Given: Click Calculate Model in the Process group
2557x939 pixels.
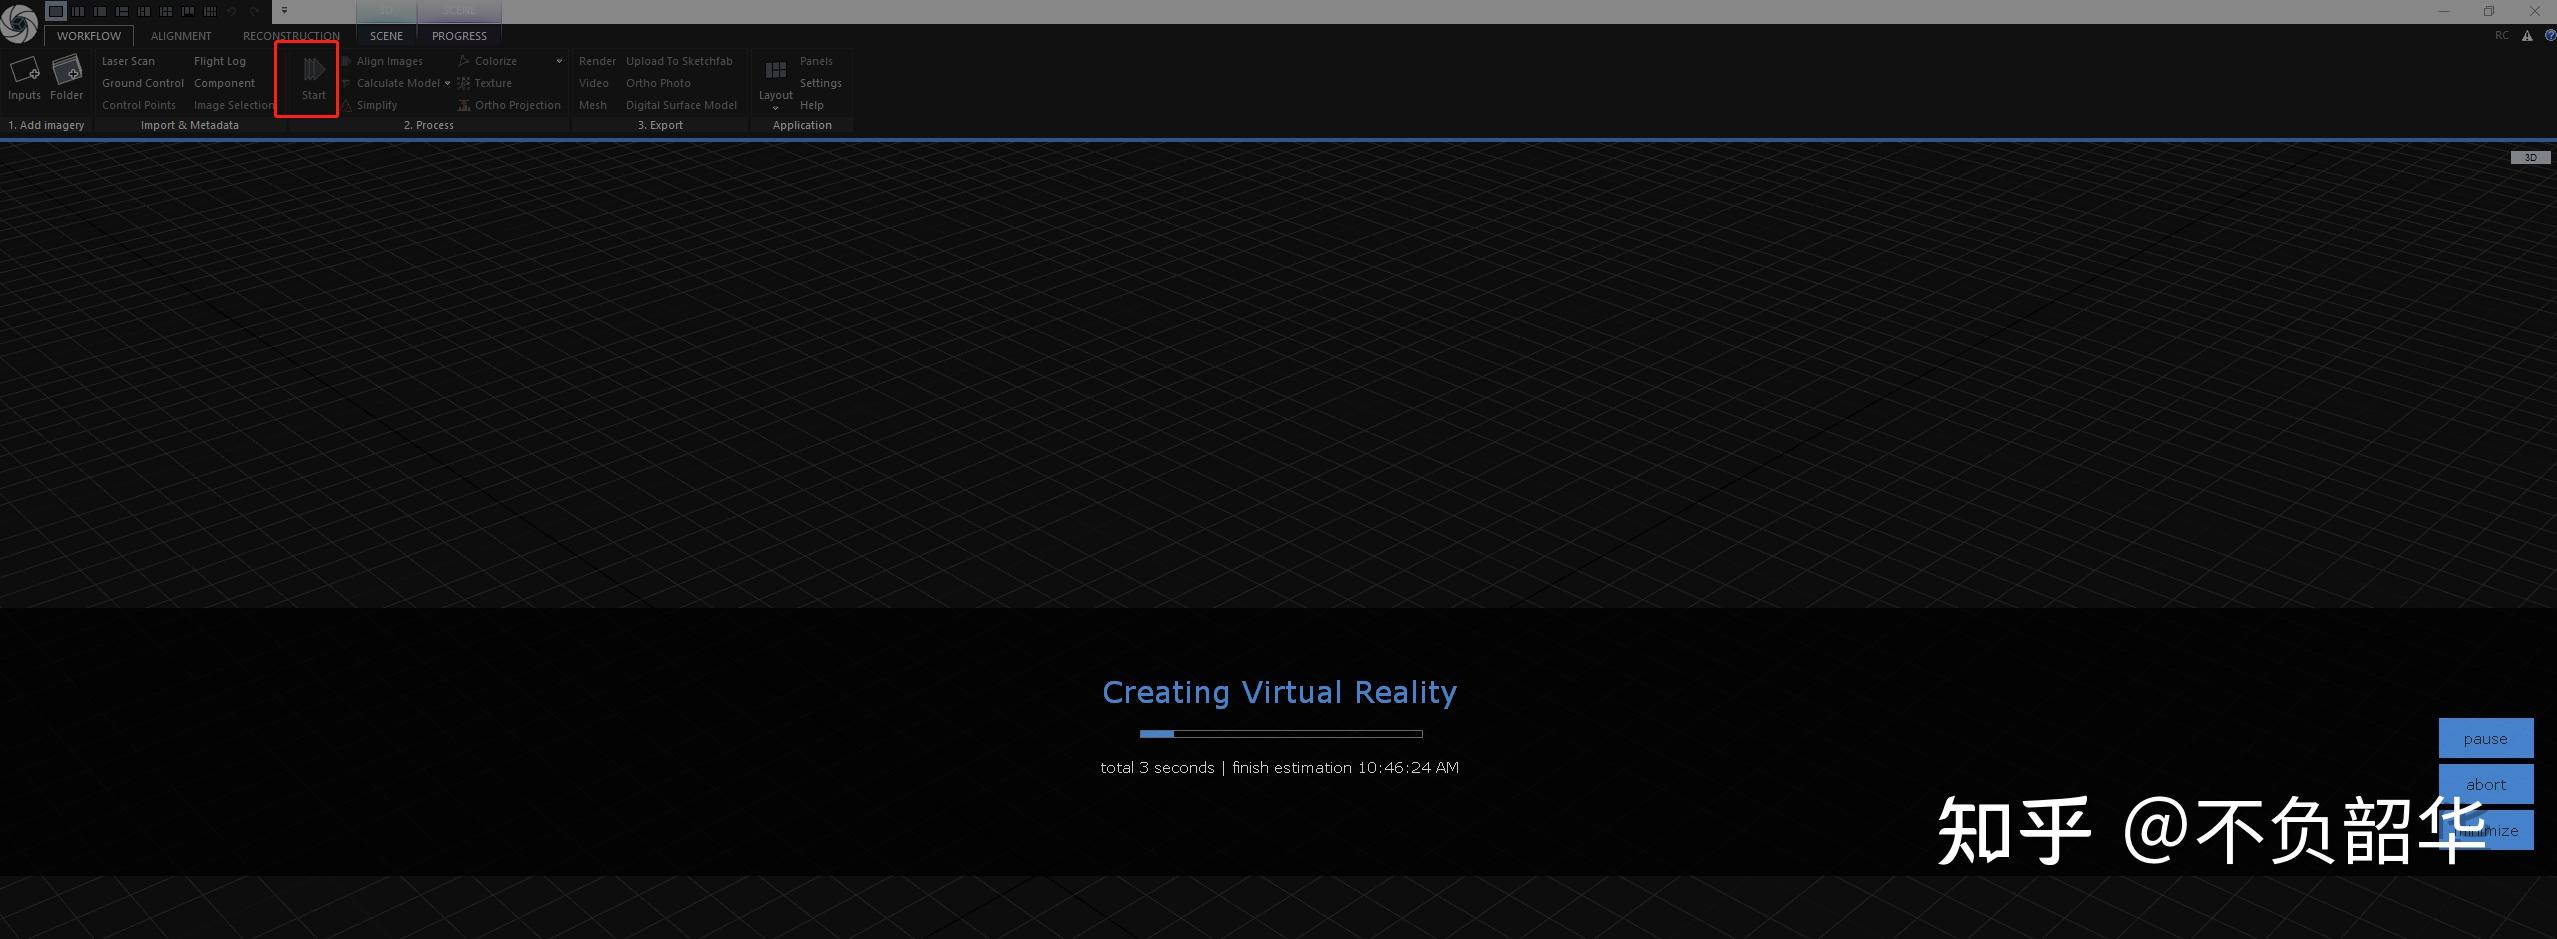Looking at the screenshot, I should (x=391, y=83).
